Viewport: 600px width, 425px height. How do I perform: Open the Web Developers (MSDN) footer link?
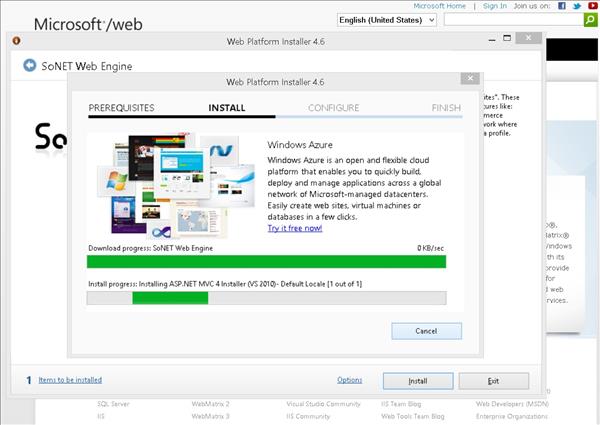(512, 404)
